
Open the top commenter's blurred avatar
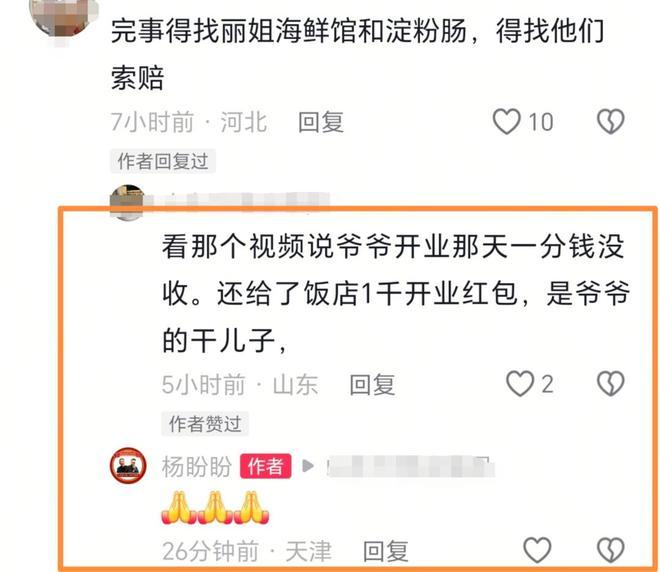pyautogui.click(x=64, y=17)
